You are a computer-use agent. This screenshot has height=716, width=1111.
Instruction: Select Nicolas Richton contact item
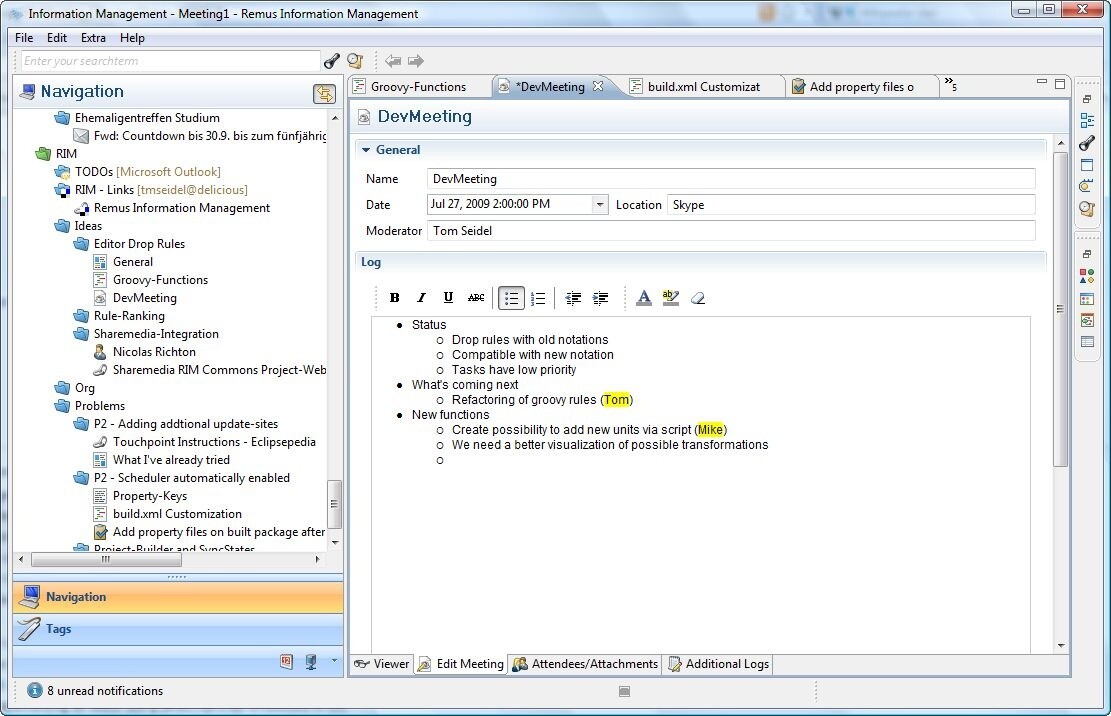[154, 352]
